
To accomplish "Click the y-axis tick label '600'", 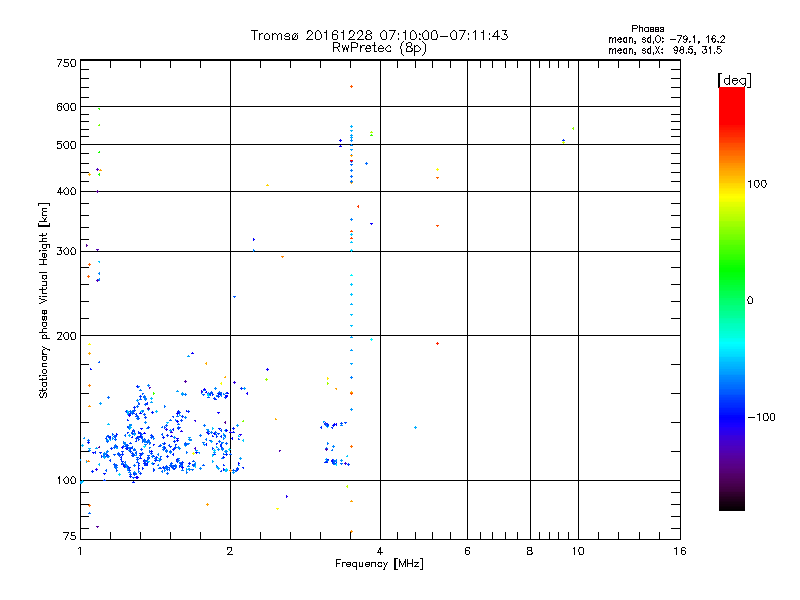I will tap(66, 107).
